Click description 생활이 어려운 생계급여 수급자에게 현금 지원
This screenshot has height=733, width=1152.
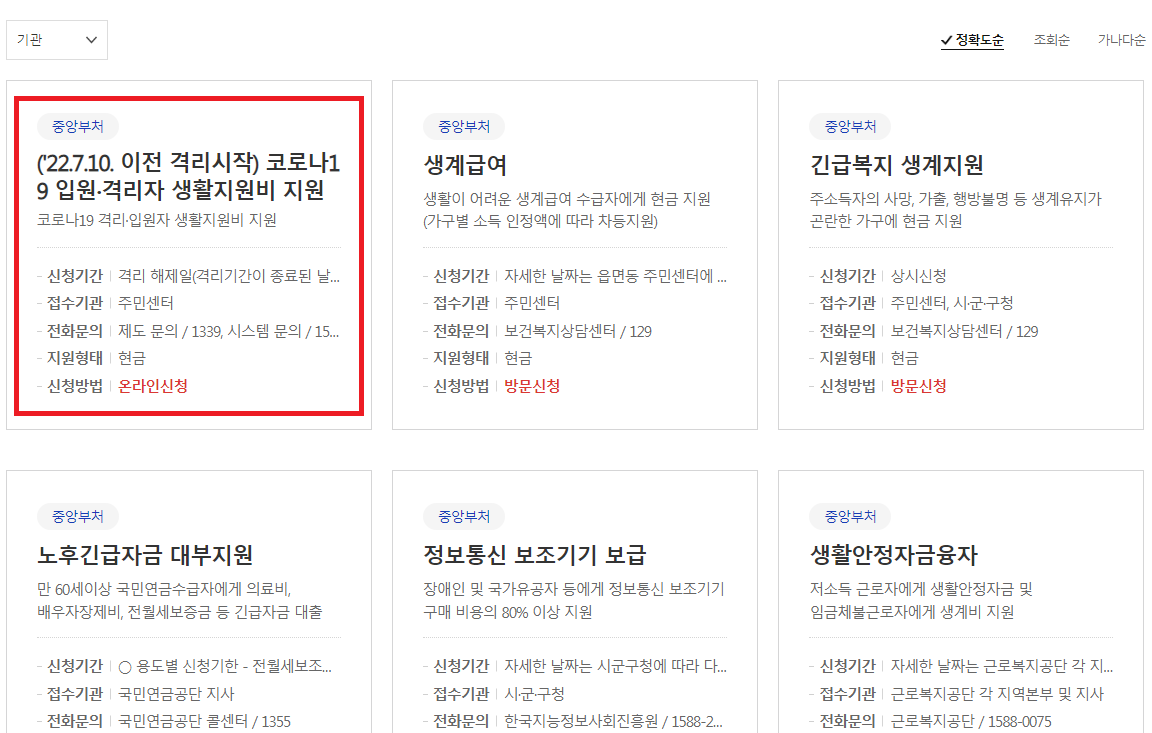[x=566, y=210]
